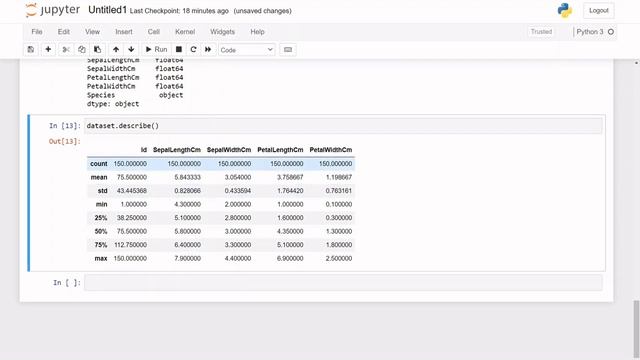Click the 75% row label
Viewport: 640px width, 360px height.
click(101, 245)
